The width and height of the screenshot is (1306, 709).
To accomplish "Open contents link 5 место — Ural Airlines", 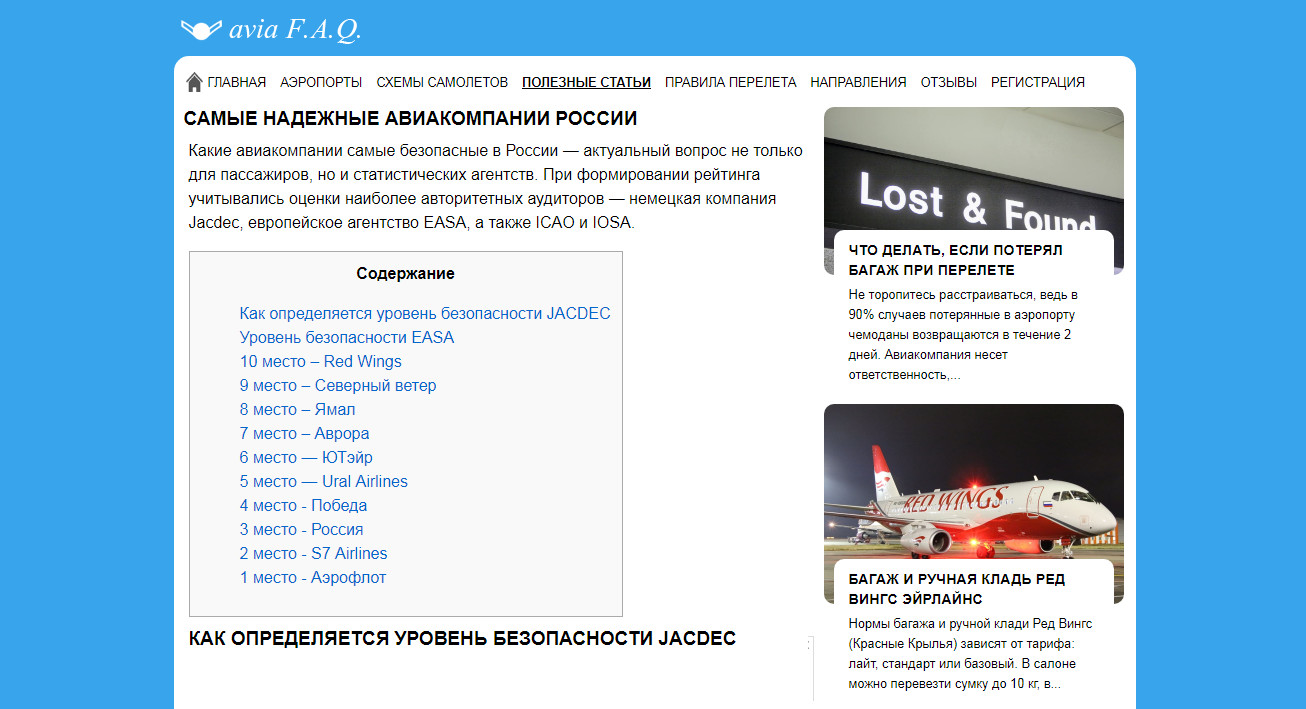I will point(324,481).
